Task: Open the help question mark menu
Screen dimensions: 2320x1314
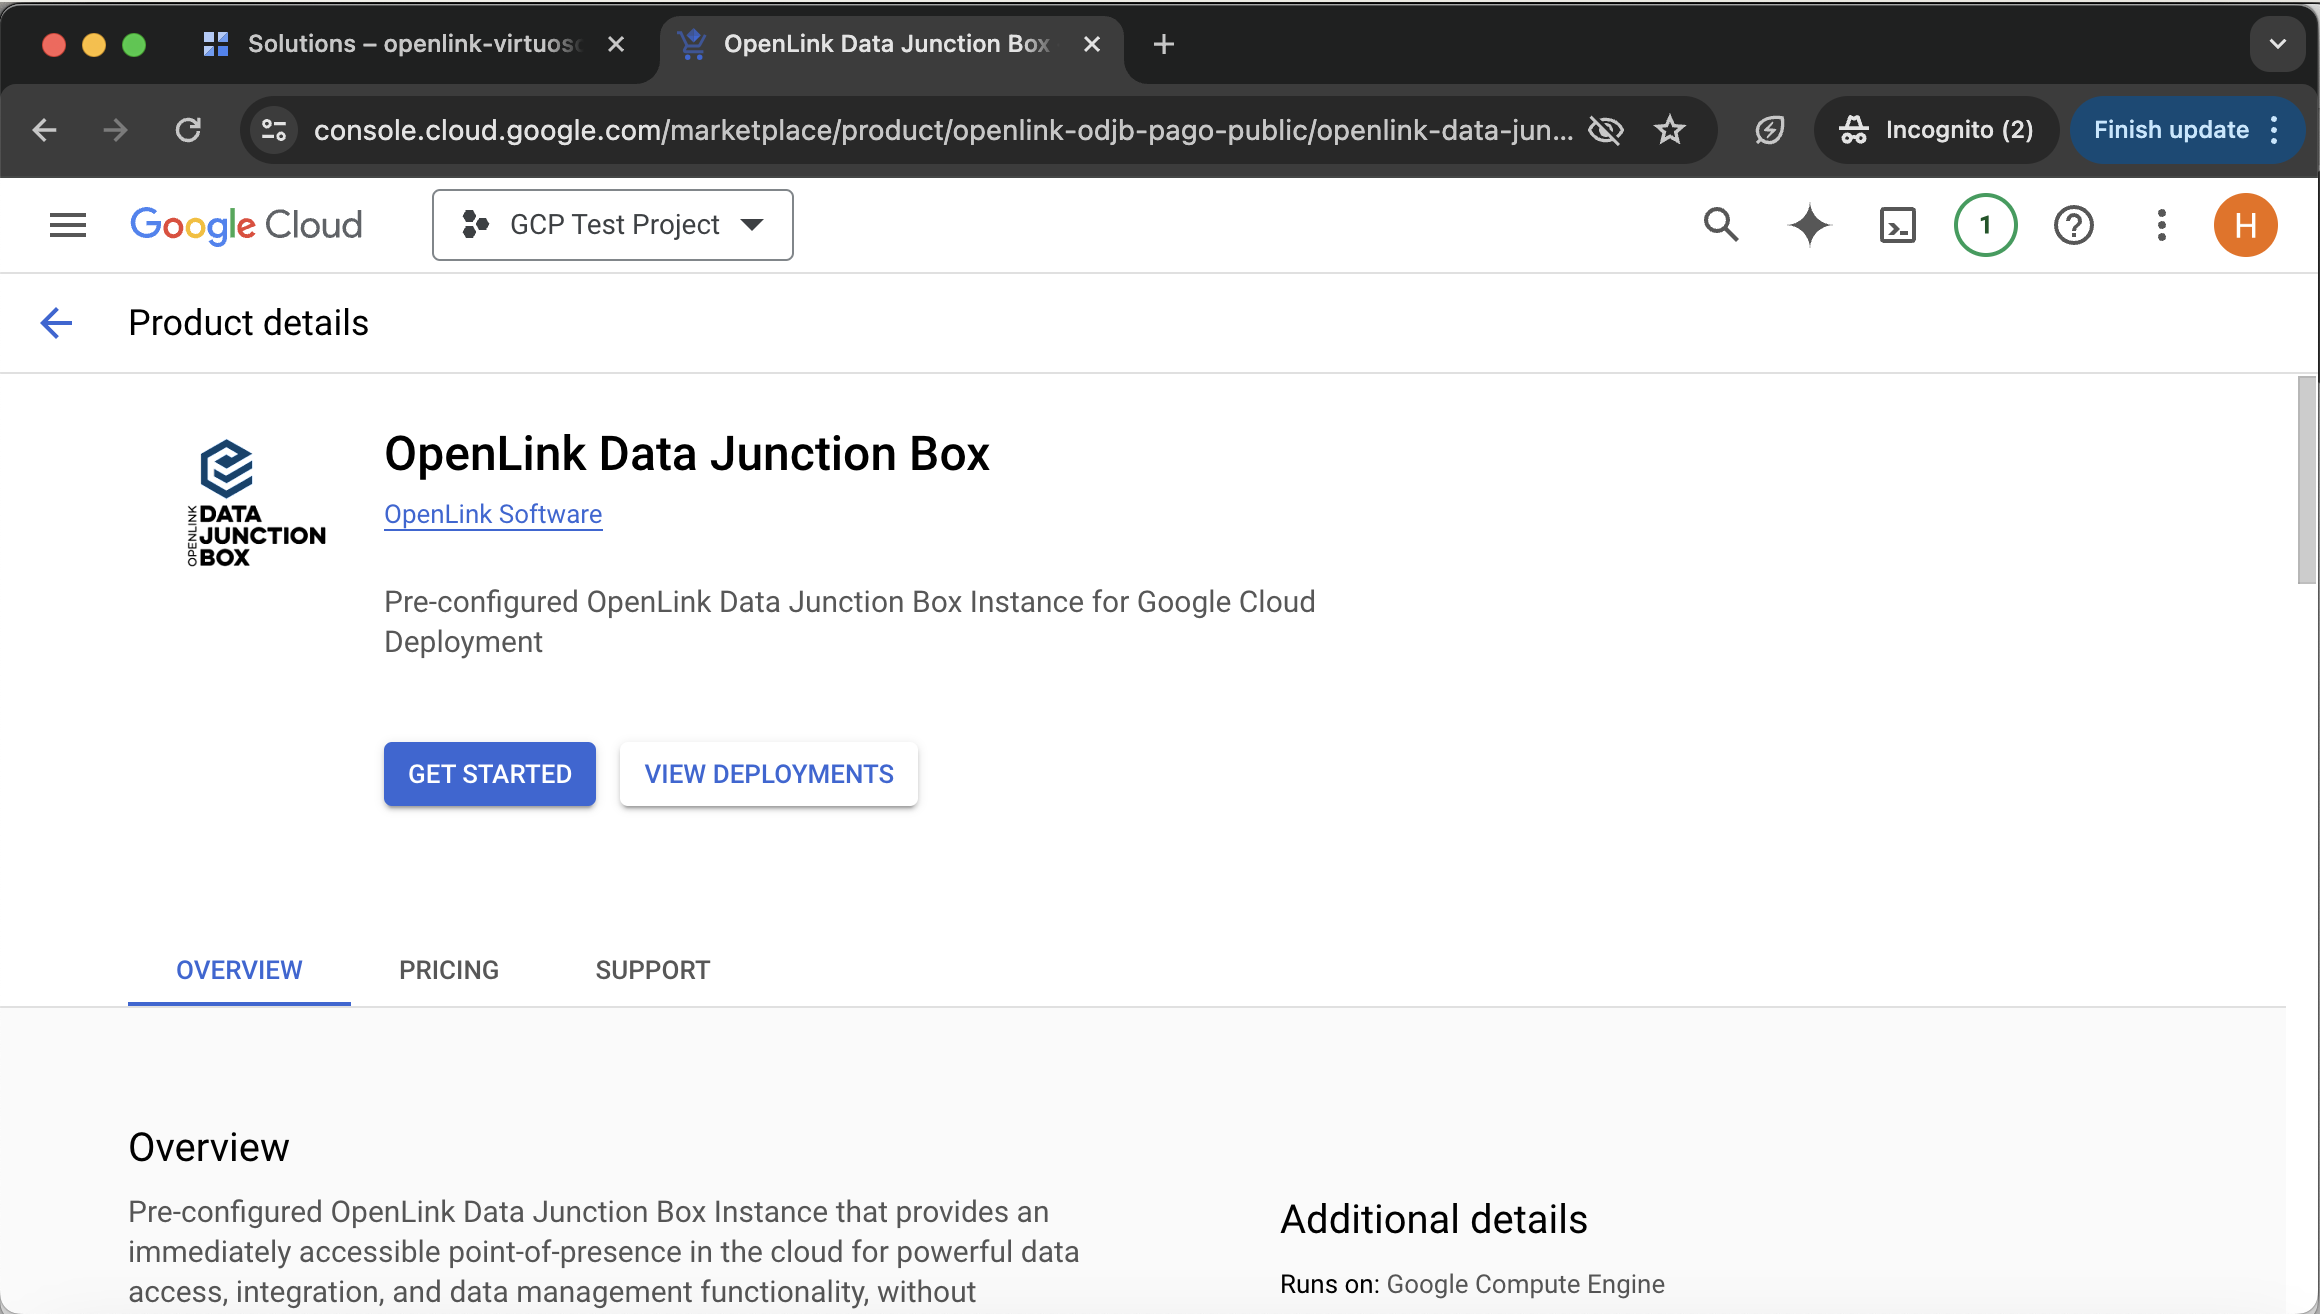Action: pos(2073,225)
